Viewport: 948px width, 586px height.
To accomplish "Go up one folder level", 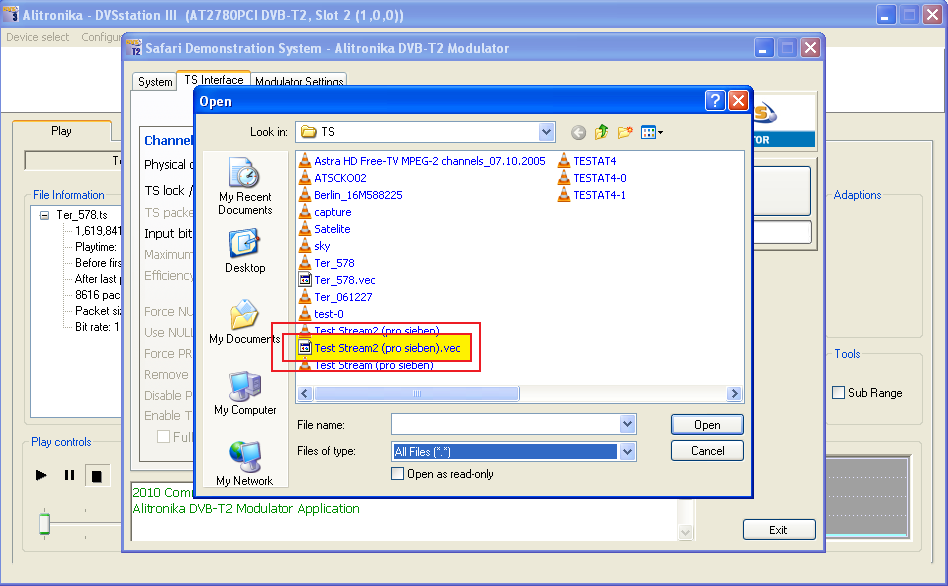I will (x=601, y=132).
